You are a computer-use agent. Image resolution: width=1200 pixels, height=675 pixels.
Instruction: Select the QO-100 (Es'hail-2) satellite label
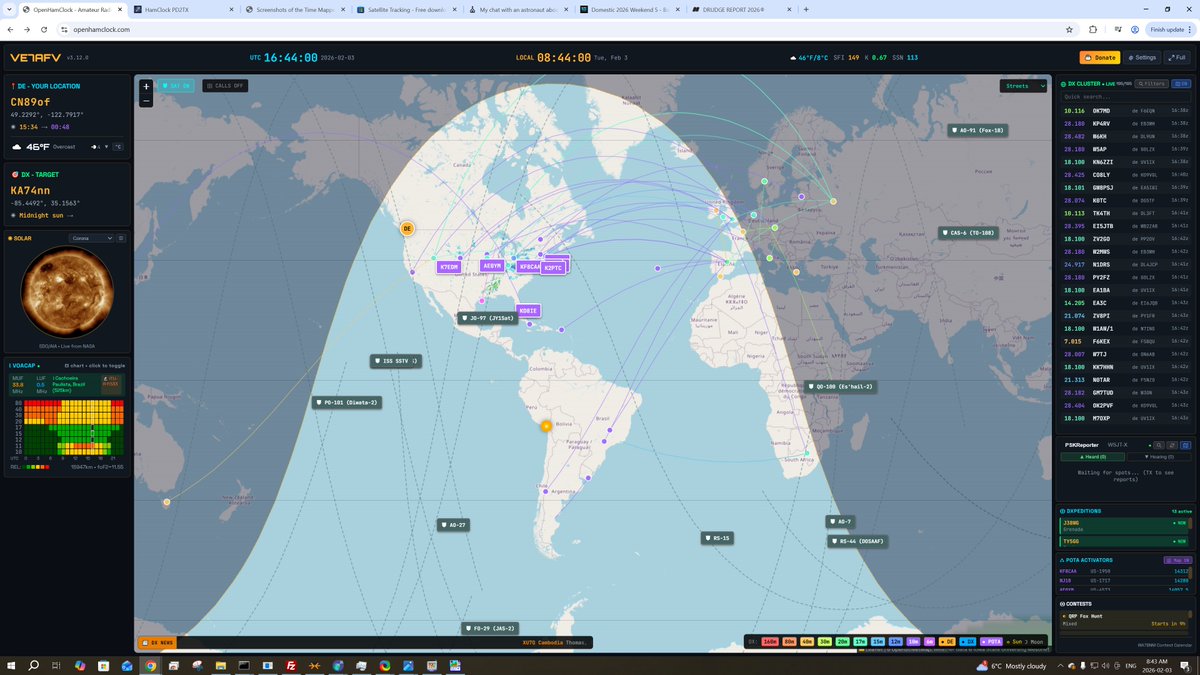coord(840,387)
